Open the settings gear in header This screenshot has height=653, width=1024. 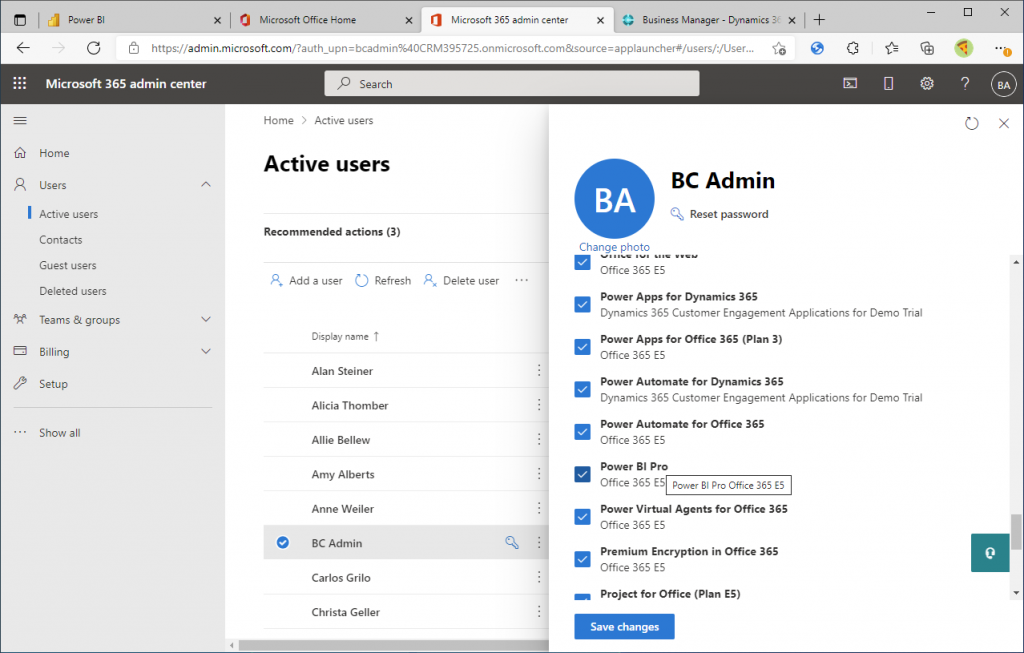tap(927, 84)
